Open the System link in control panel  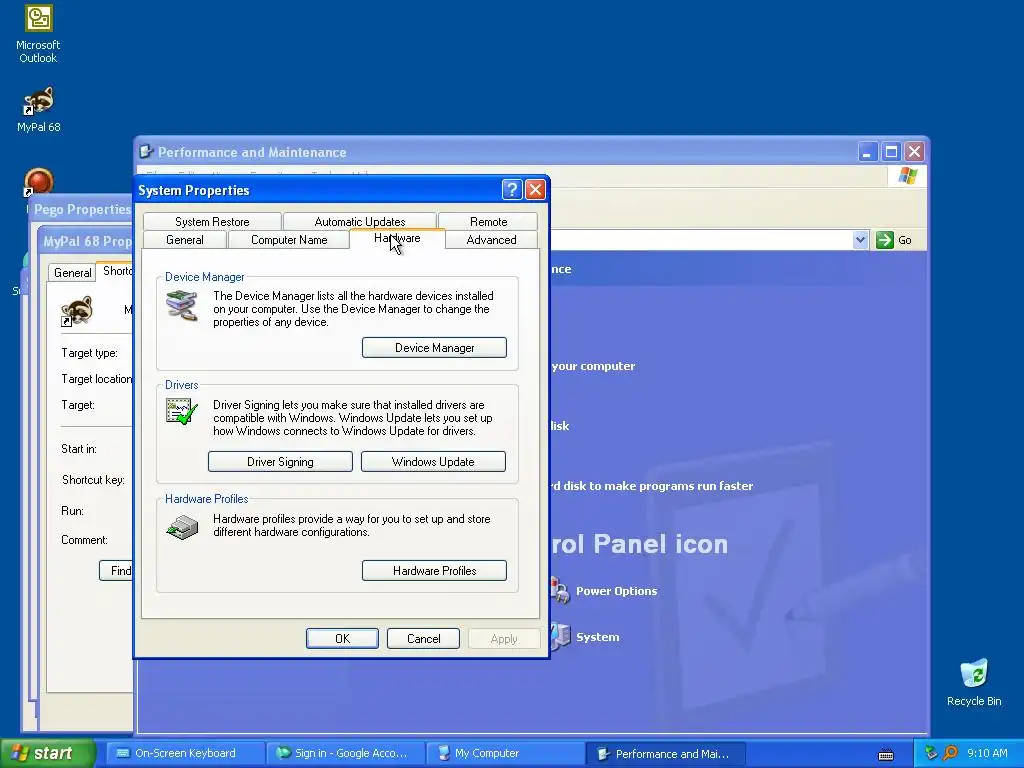point(598,637)
